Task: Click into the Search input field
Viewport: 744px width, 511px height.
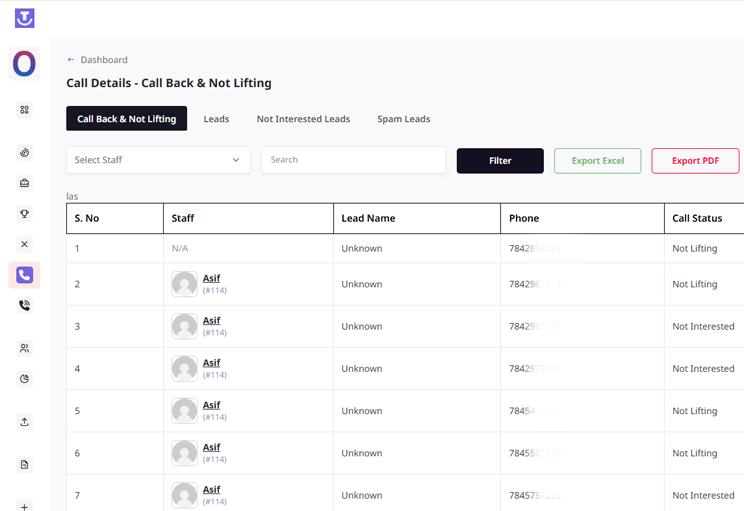Action: pyautogui.click(x=353, y=160)
